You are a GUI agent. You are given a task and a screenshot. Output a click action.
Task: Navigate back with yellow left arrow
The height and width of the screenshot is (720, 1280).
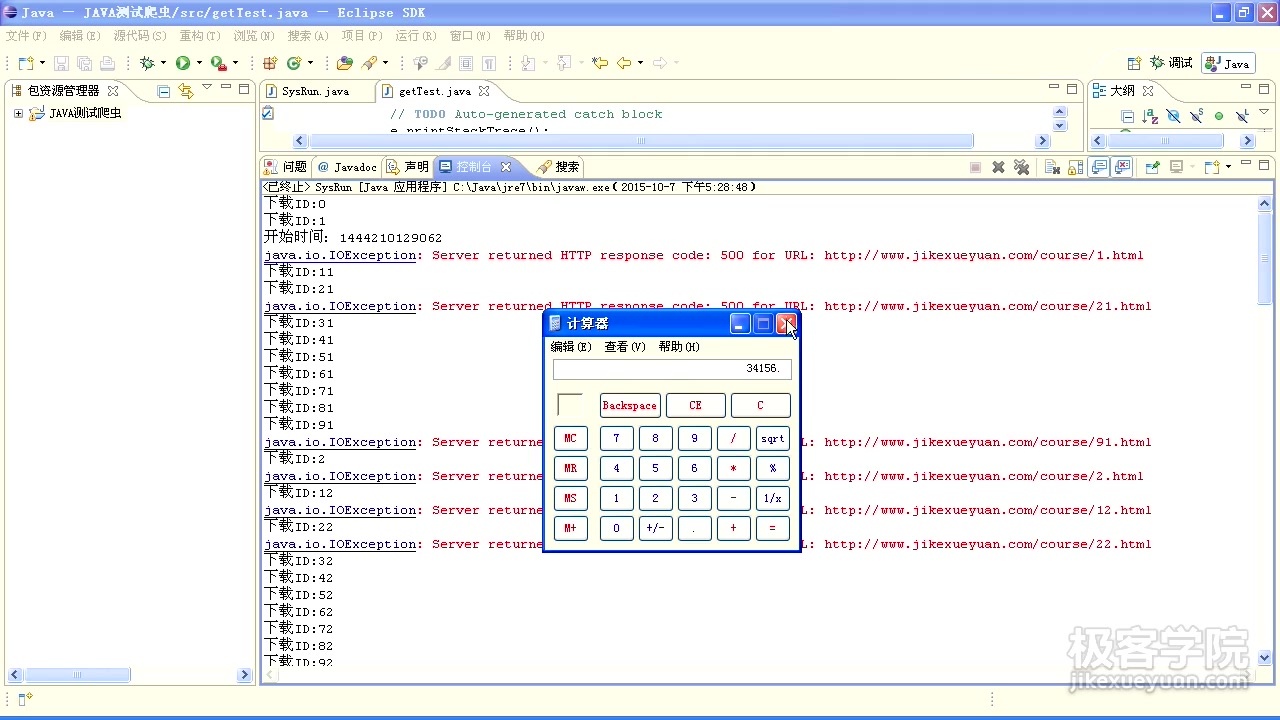pos(624,63)
